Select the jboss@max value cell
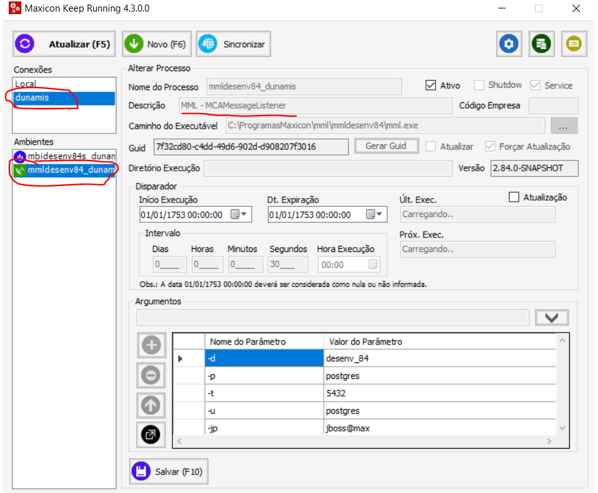 [440, 428]
